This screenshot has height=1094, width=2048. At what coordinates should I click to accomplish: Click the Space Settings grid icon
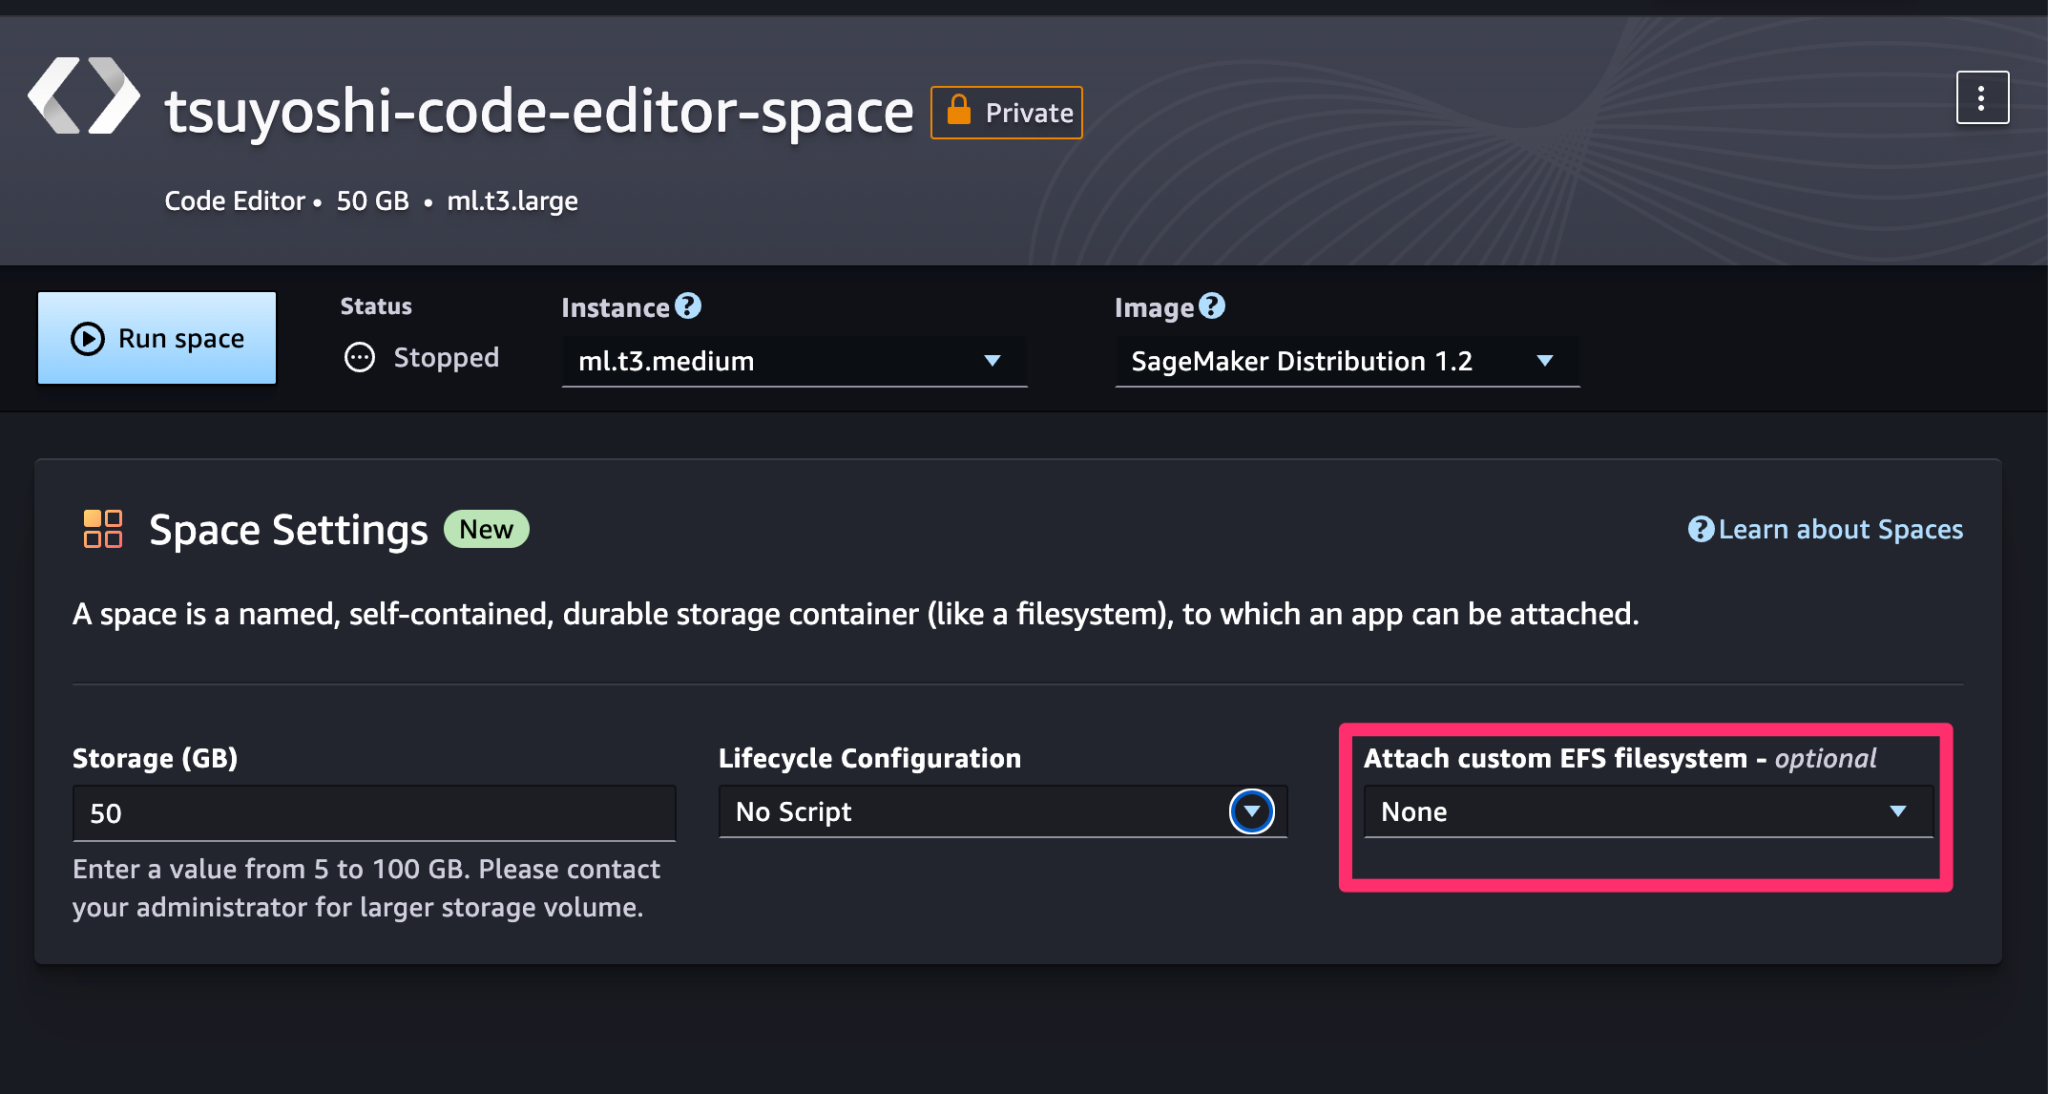click(x=101, y=529)
